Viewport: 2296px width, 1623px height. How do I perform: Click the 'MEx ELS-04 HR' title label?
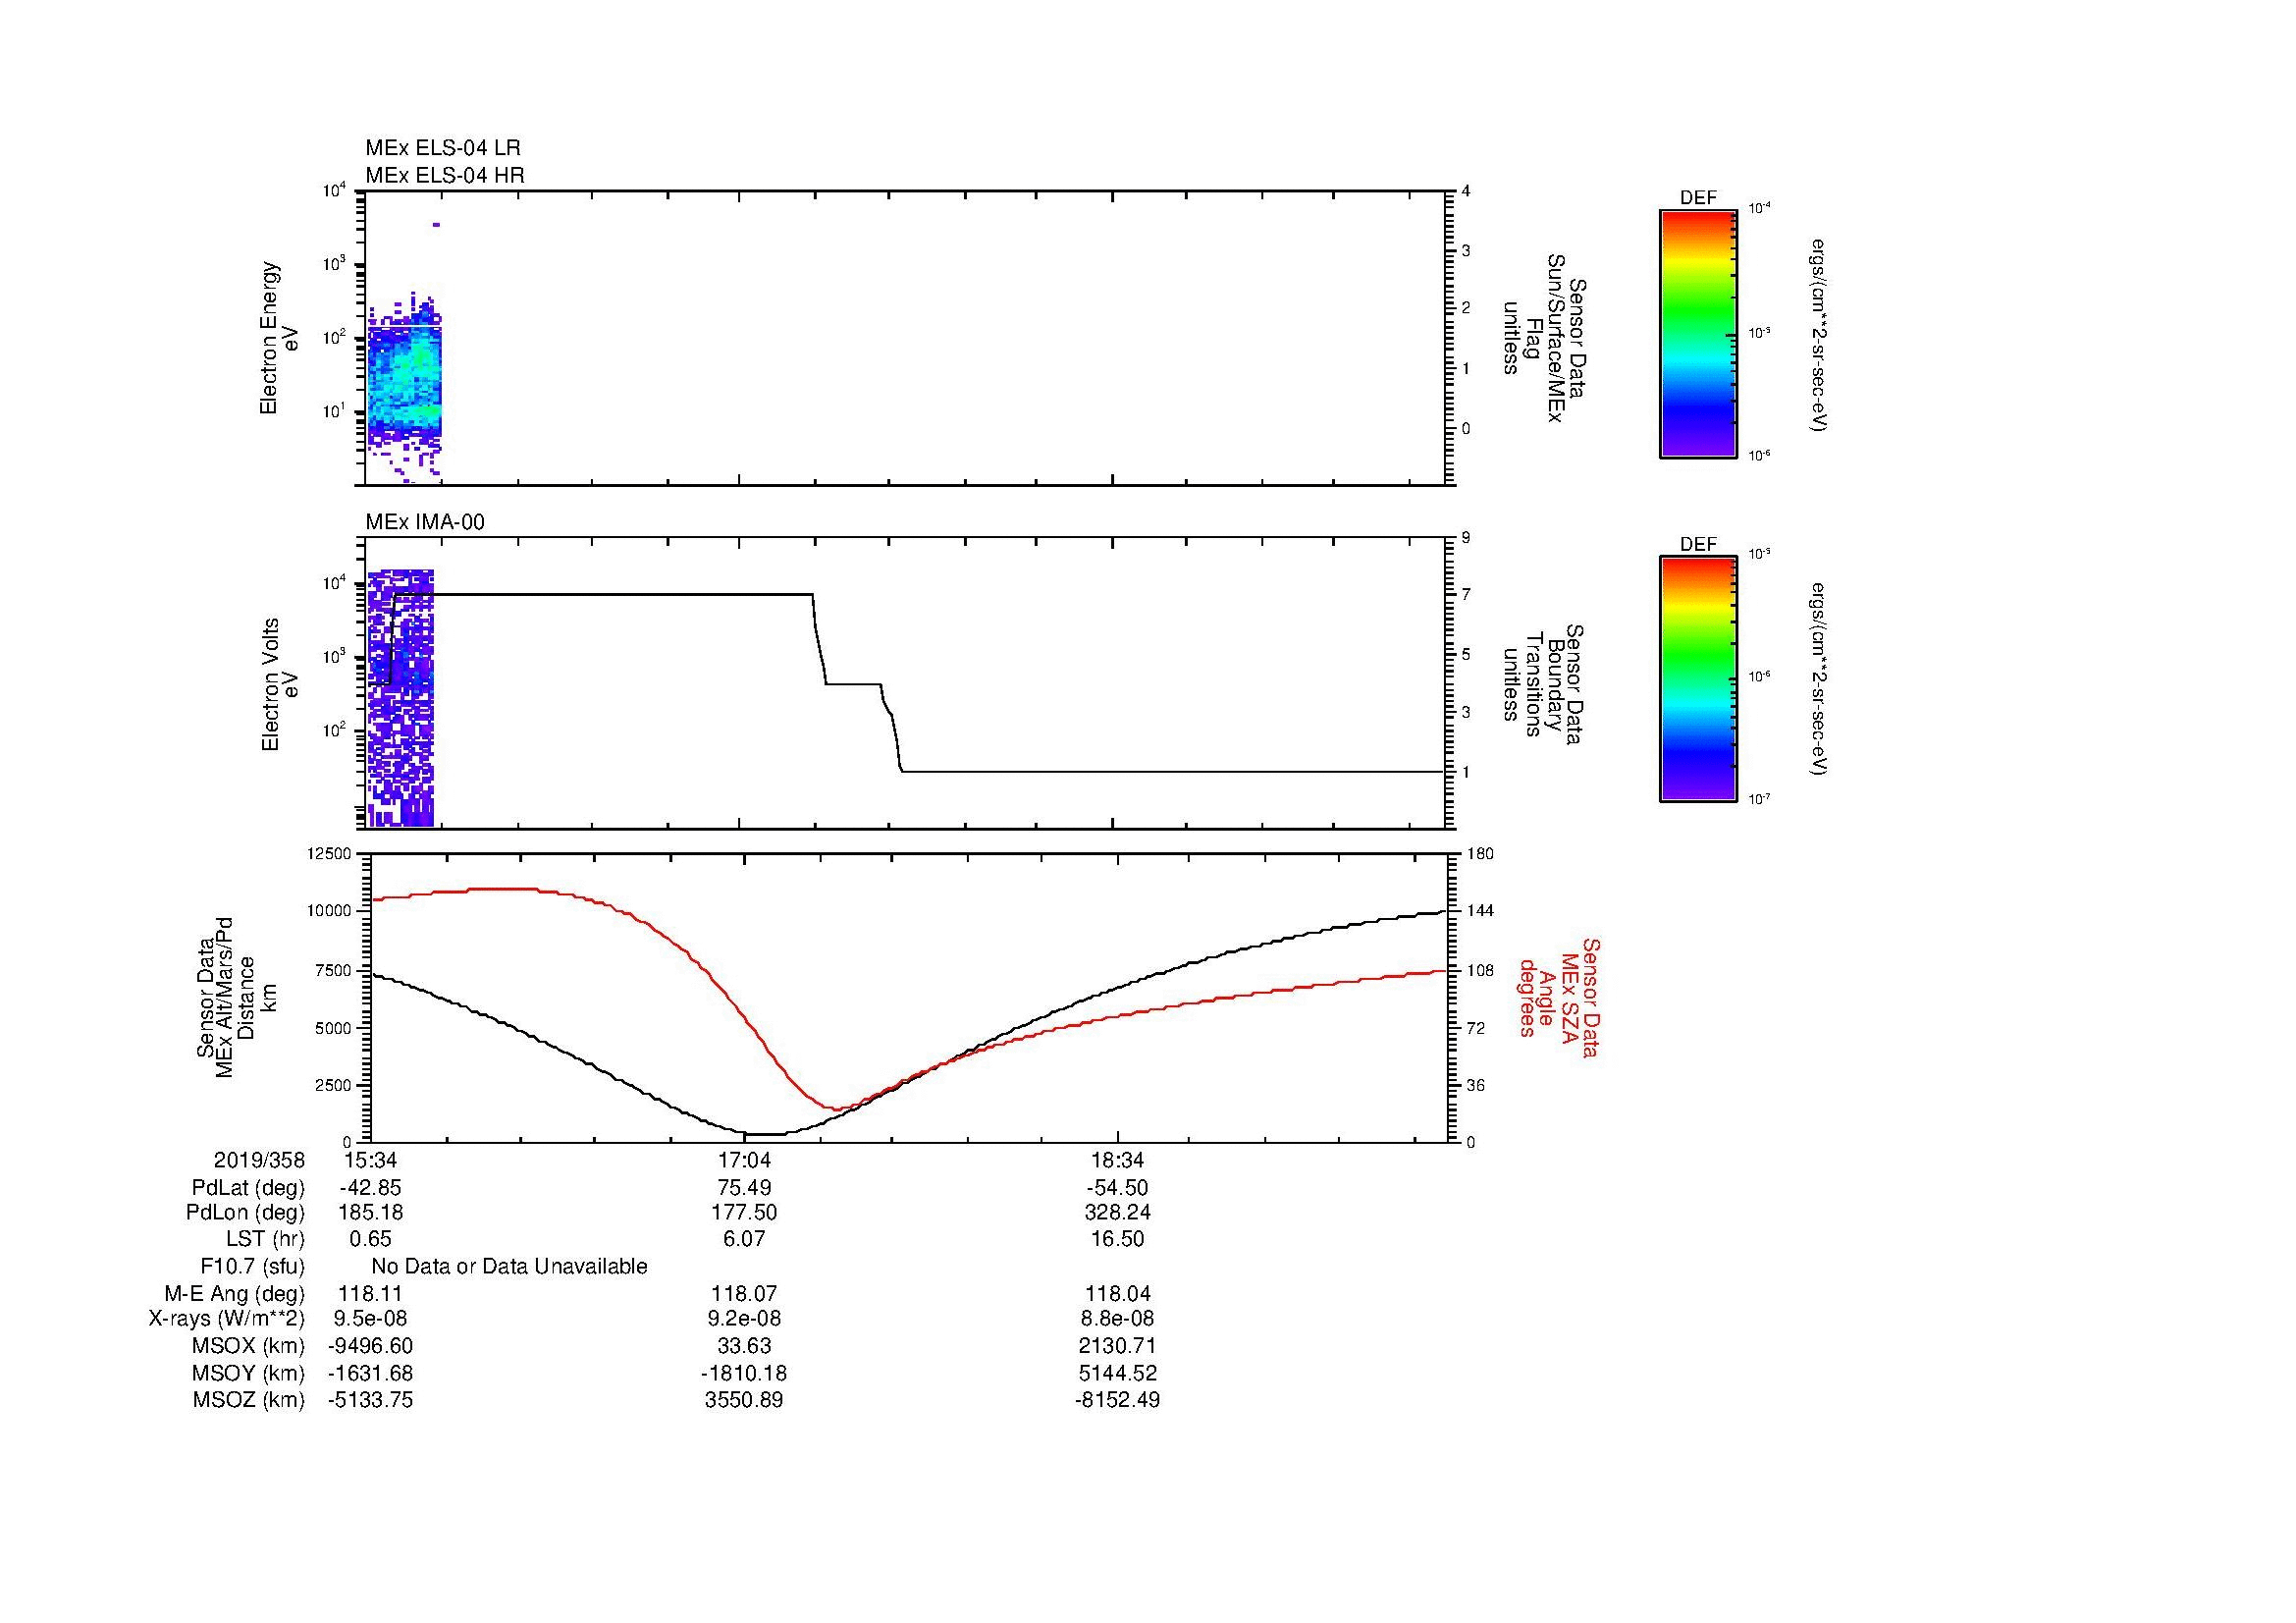pos(444,176)
